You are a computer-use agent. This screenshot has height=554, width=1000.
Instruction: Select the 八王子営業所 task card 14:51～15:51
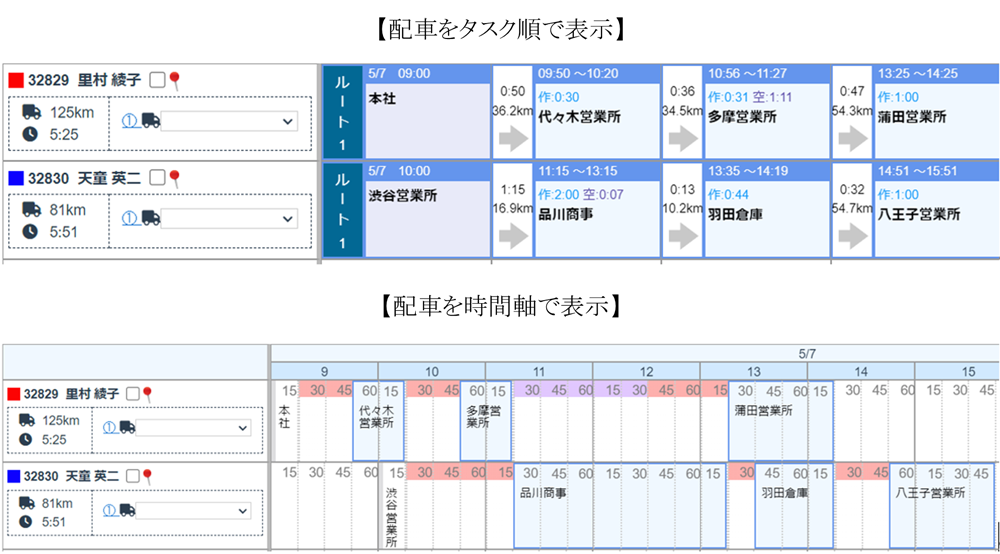point(937,210)
